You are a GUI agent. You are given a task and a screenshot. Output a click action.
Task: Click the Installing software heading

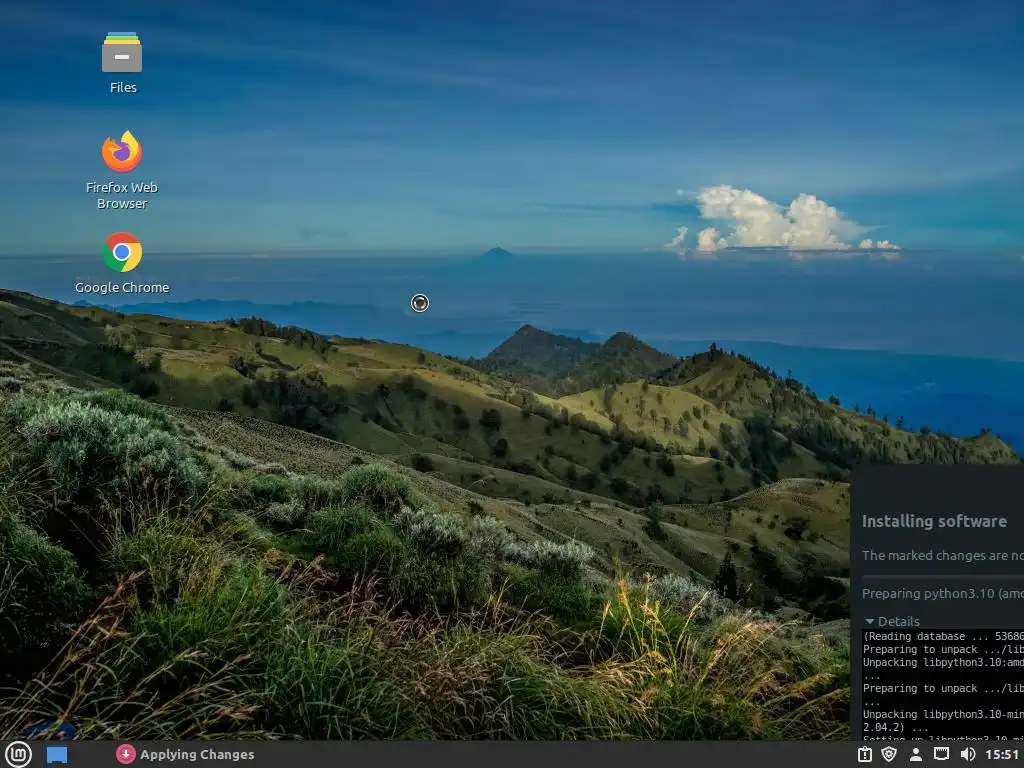934,521
